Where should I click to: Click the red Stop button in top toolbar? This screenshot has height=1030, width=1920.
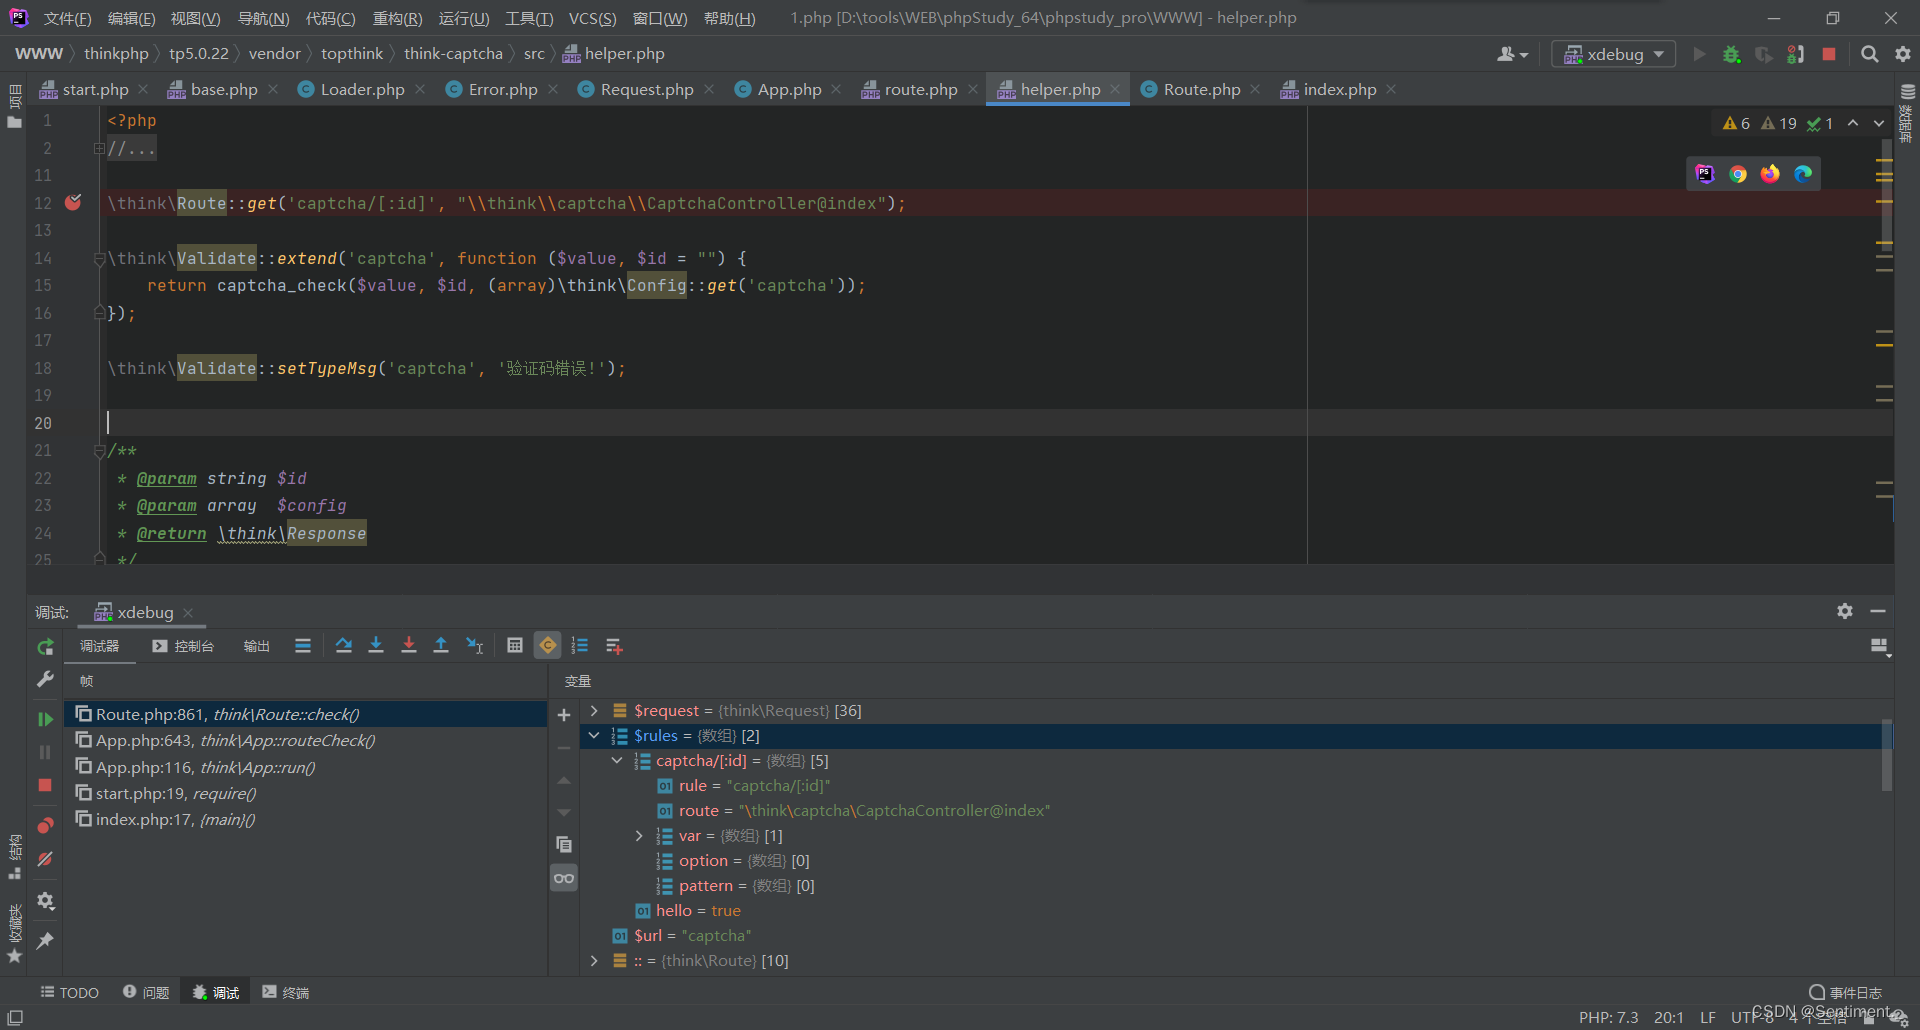click(x=1829, y=54)
